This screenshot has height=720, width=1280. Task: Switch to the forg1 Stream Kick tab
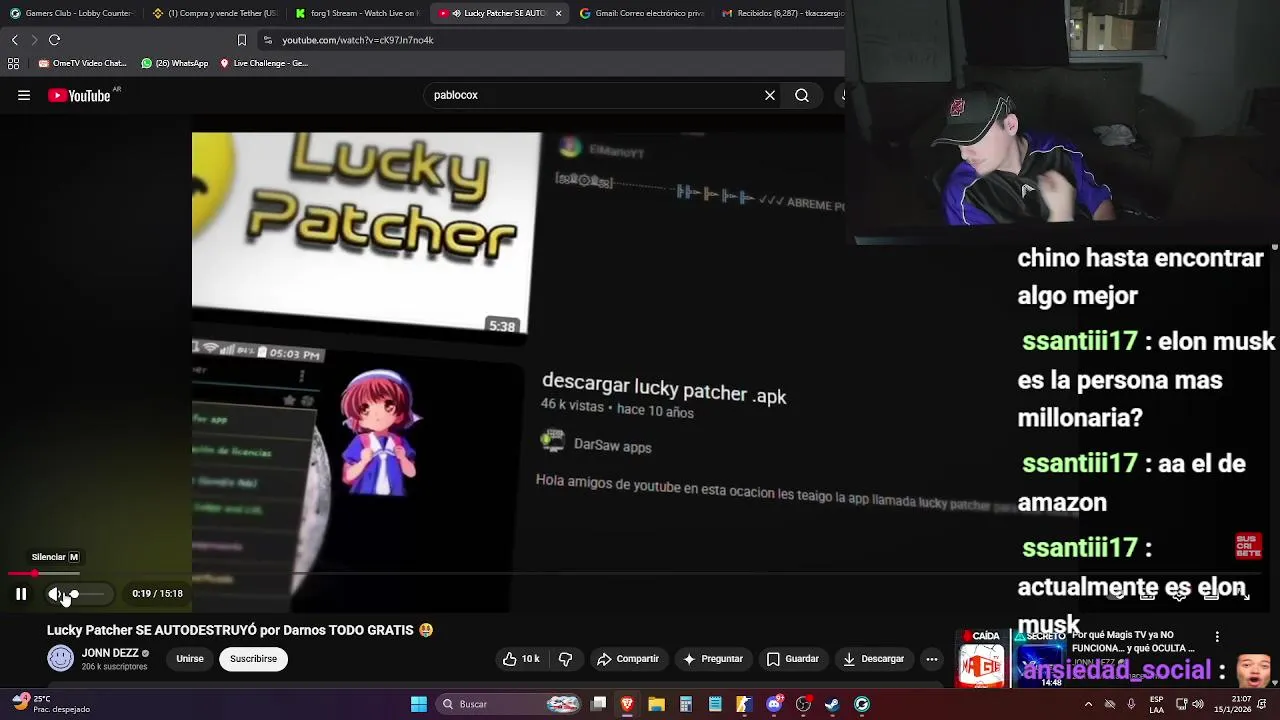(x=358, y=13)
